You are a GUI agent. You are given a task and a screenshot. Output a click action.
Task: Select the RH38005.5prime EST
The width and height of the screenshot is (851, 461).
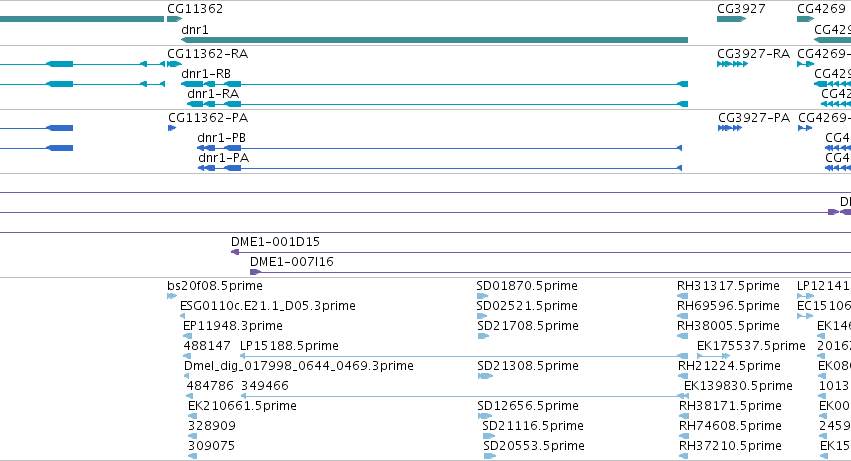(728, 326)
